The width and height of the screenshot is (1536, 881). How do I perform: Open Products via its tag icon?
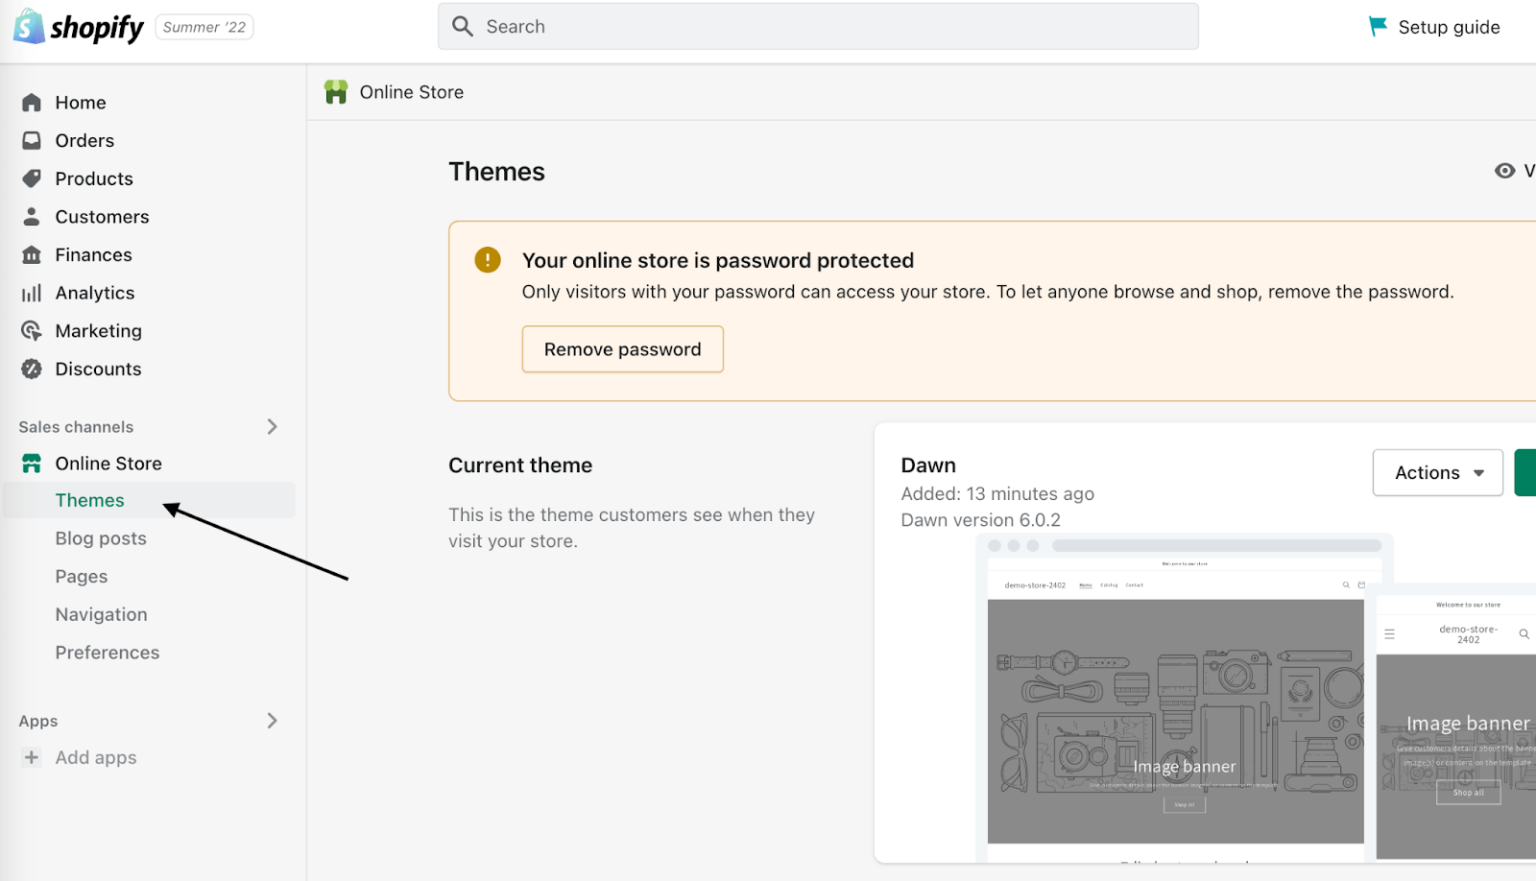coord(31,178)
